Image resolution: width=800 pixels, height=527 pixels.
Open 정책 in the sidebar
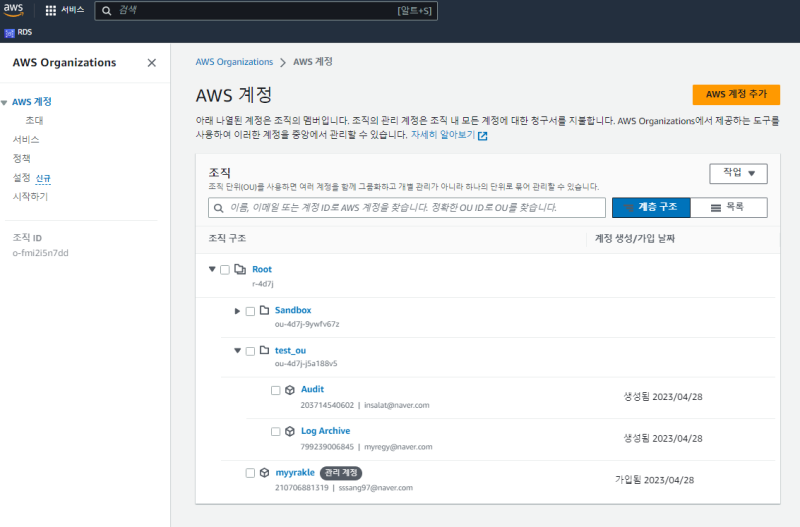(x=21, y=158)
